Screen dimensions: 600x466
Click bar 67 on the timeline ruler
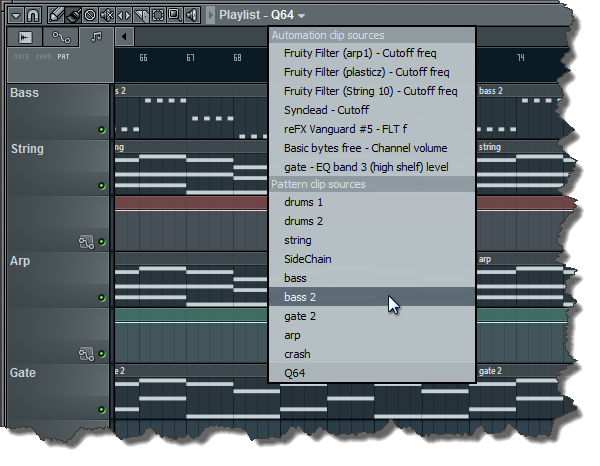(x=190, y=58)
